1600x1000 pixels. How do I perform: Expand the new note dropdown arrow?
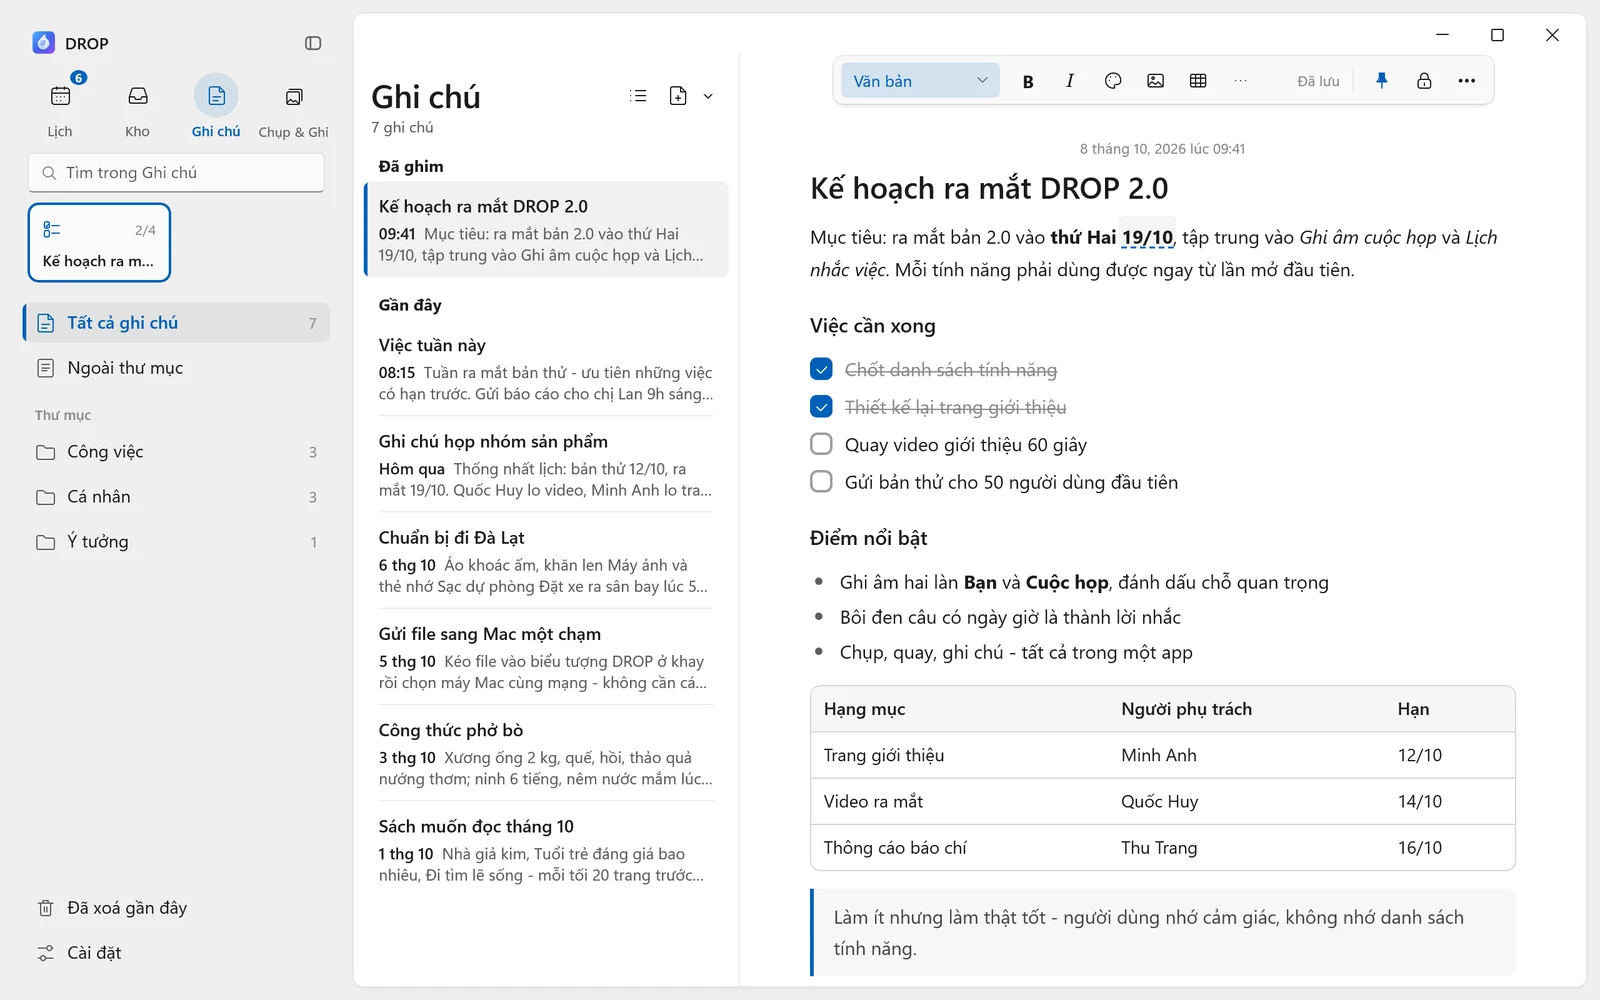[x=708, y=96]
